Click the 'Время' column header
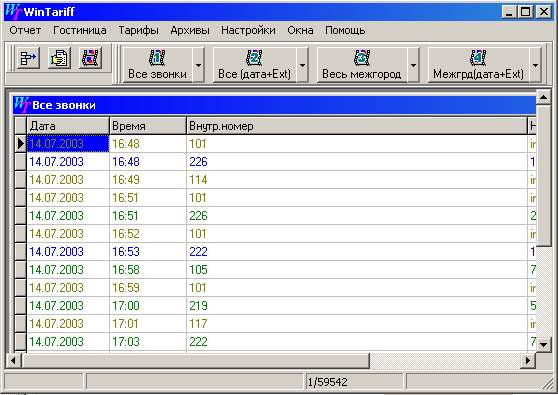 148,126
